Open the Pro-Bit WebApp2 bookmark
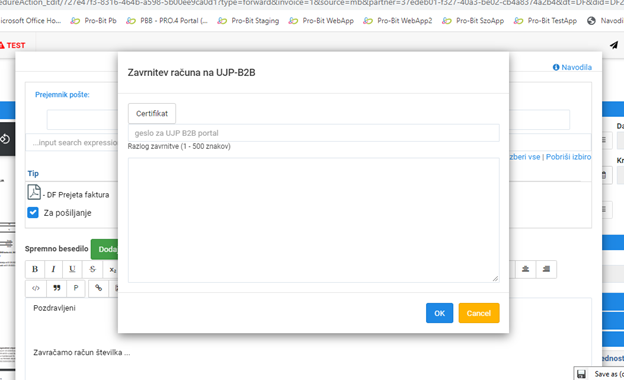This screenshot has width=624, height=380. [x=398, y=20]
